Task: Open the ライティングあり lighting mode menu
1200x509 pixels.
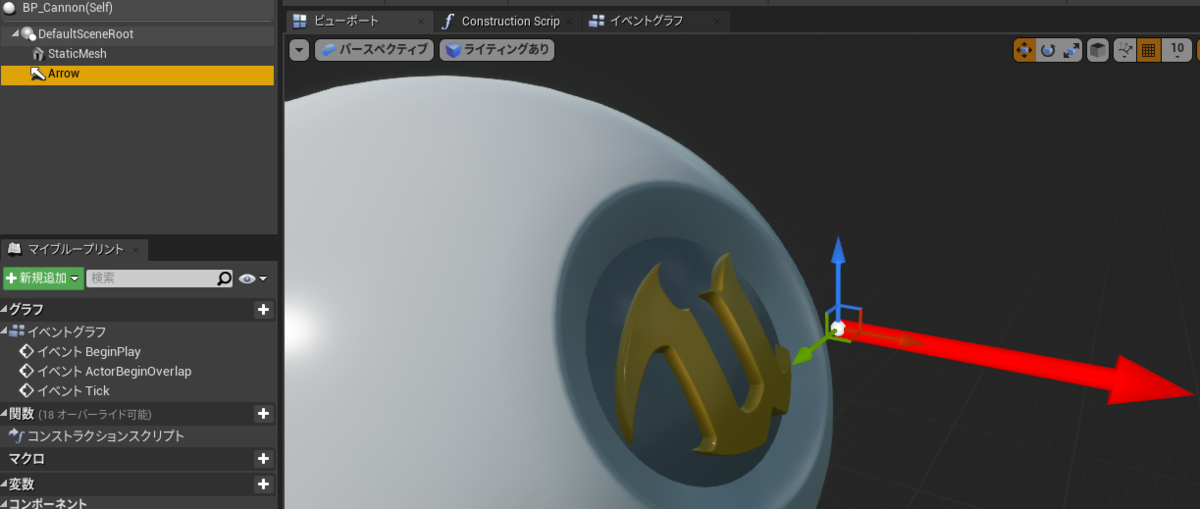Action: [497, 50]
